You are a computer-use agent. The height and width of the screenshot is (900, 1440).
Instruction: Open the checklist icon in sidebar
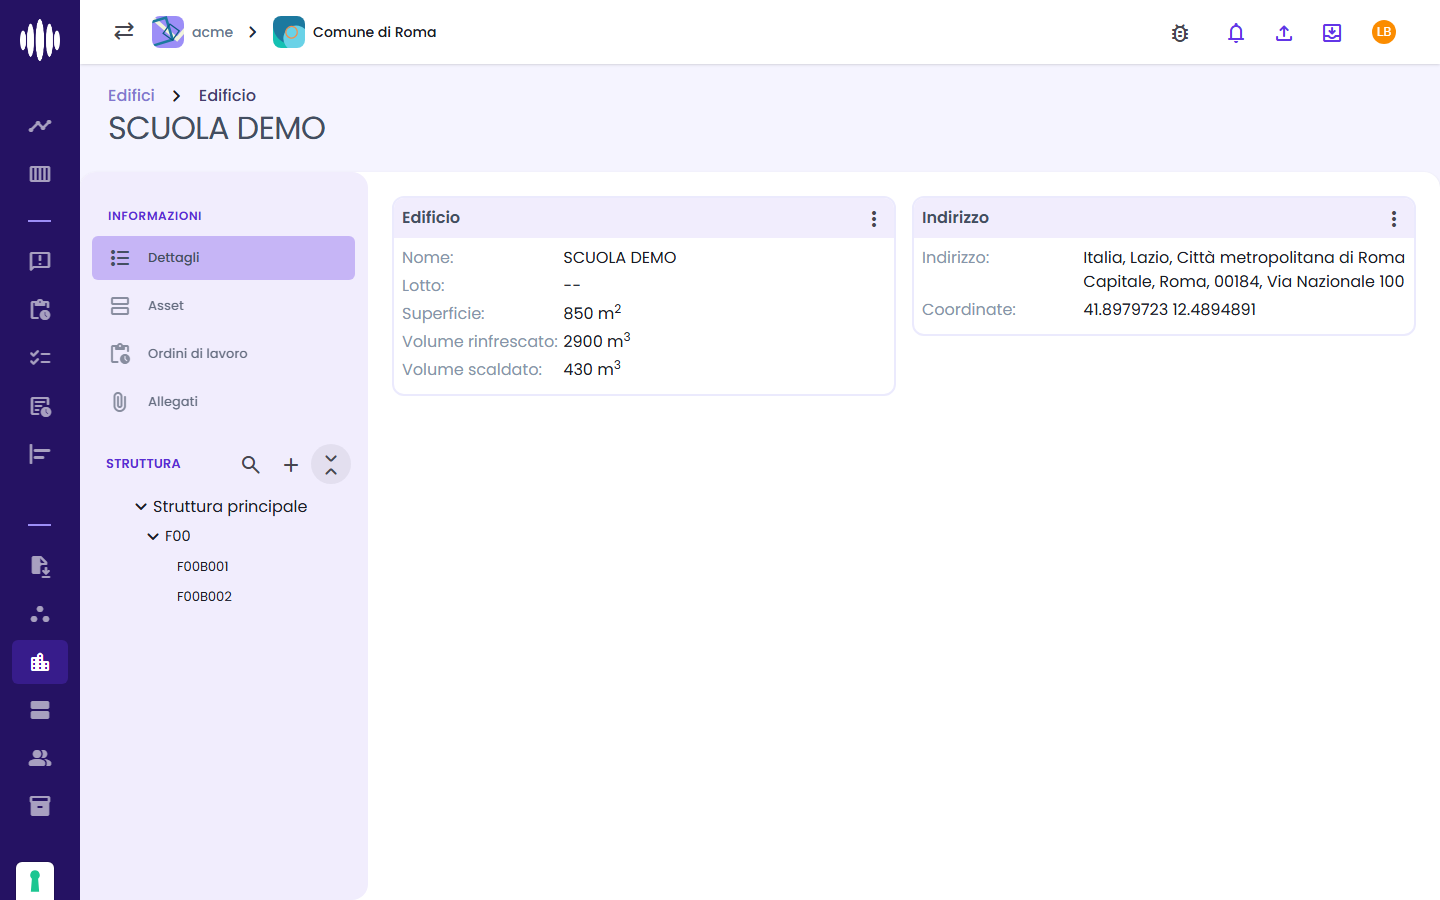[x=40, y=357]
